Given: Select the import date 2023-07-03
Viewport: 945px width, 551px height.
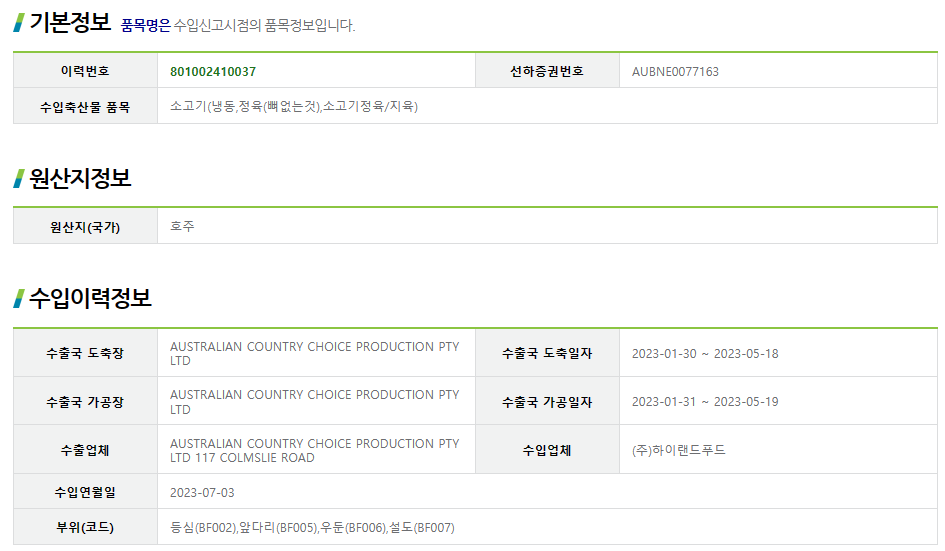Looking at the screenshot, I should (x=202, y=493).
